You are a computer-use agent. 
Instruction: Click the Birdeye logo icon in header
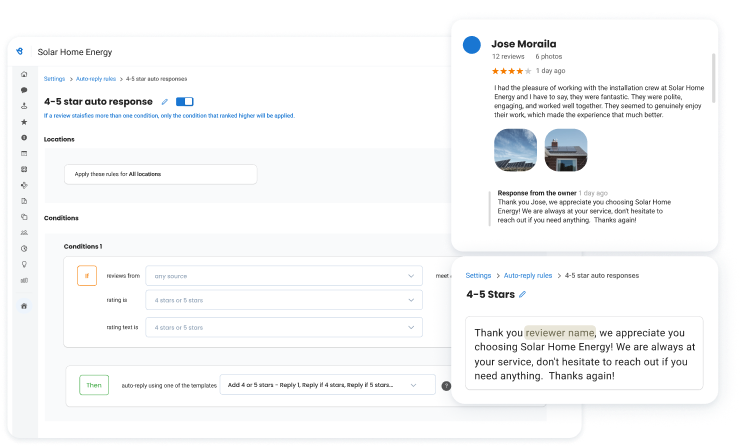(19, 51)
